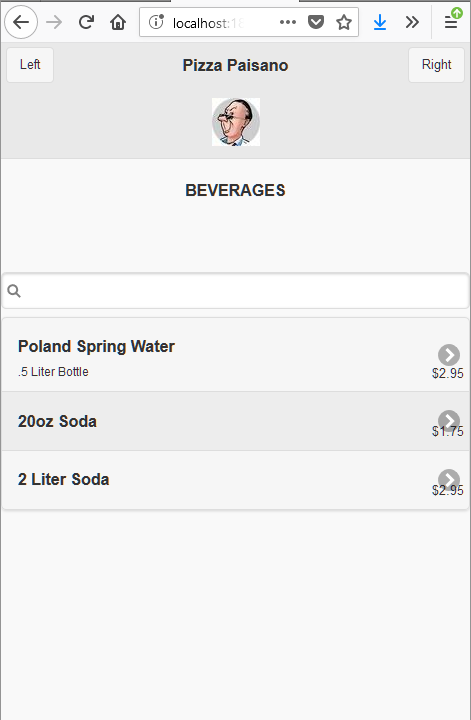Image resolution: width=471 pixels, height=720 pixels.
Task: Click the Left header button
Action: point(30,65)
